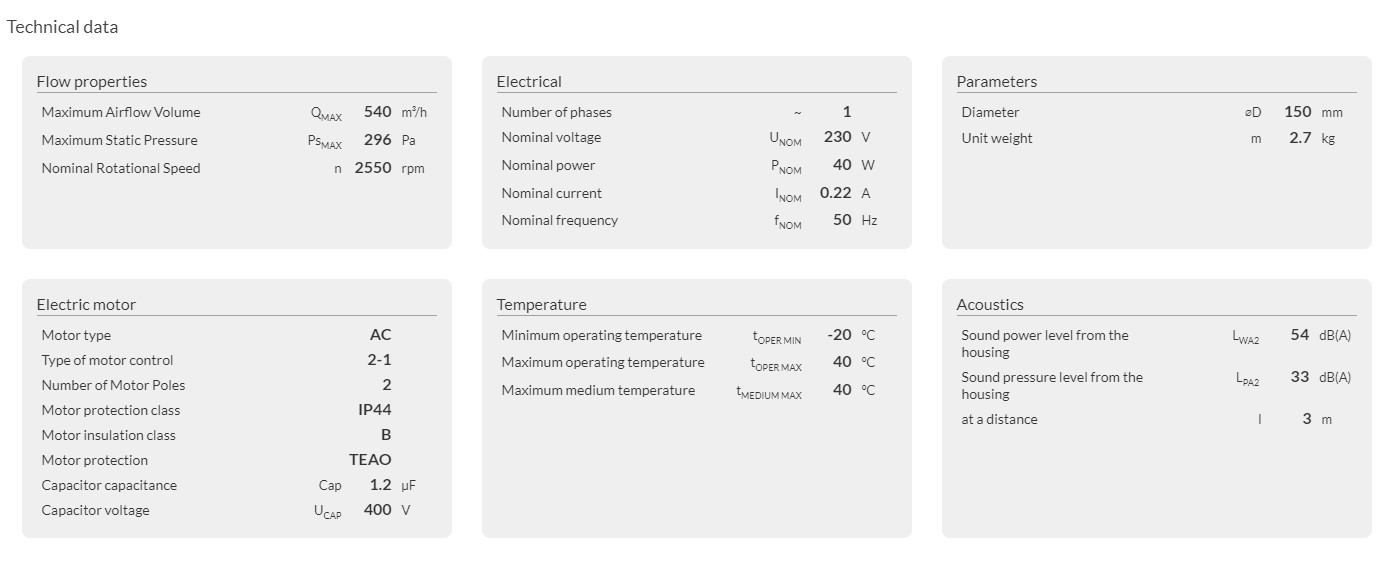Click the Temperature section title
This screenshot has width=1392, height=568.
[x=541, y=305]
